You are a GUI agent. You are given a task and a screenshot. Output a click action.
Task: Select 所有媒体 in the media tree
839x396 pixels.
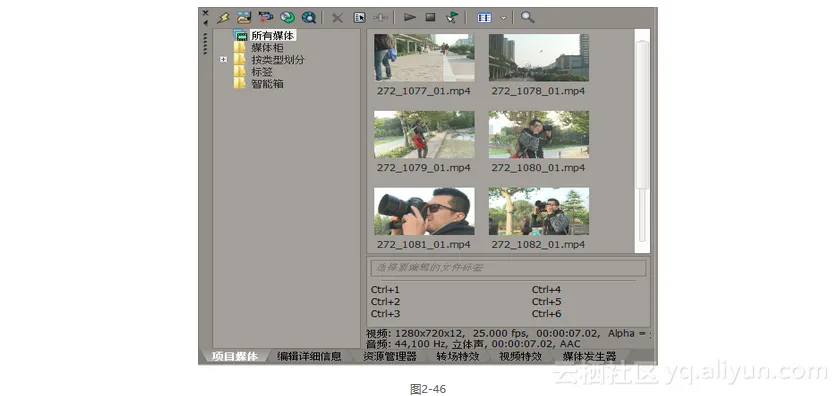coord(273,36)
